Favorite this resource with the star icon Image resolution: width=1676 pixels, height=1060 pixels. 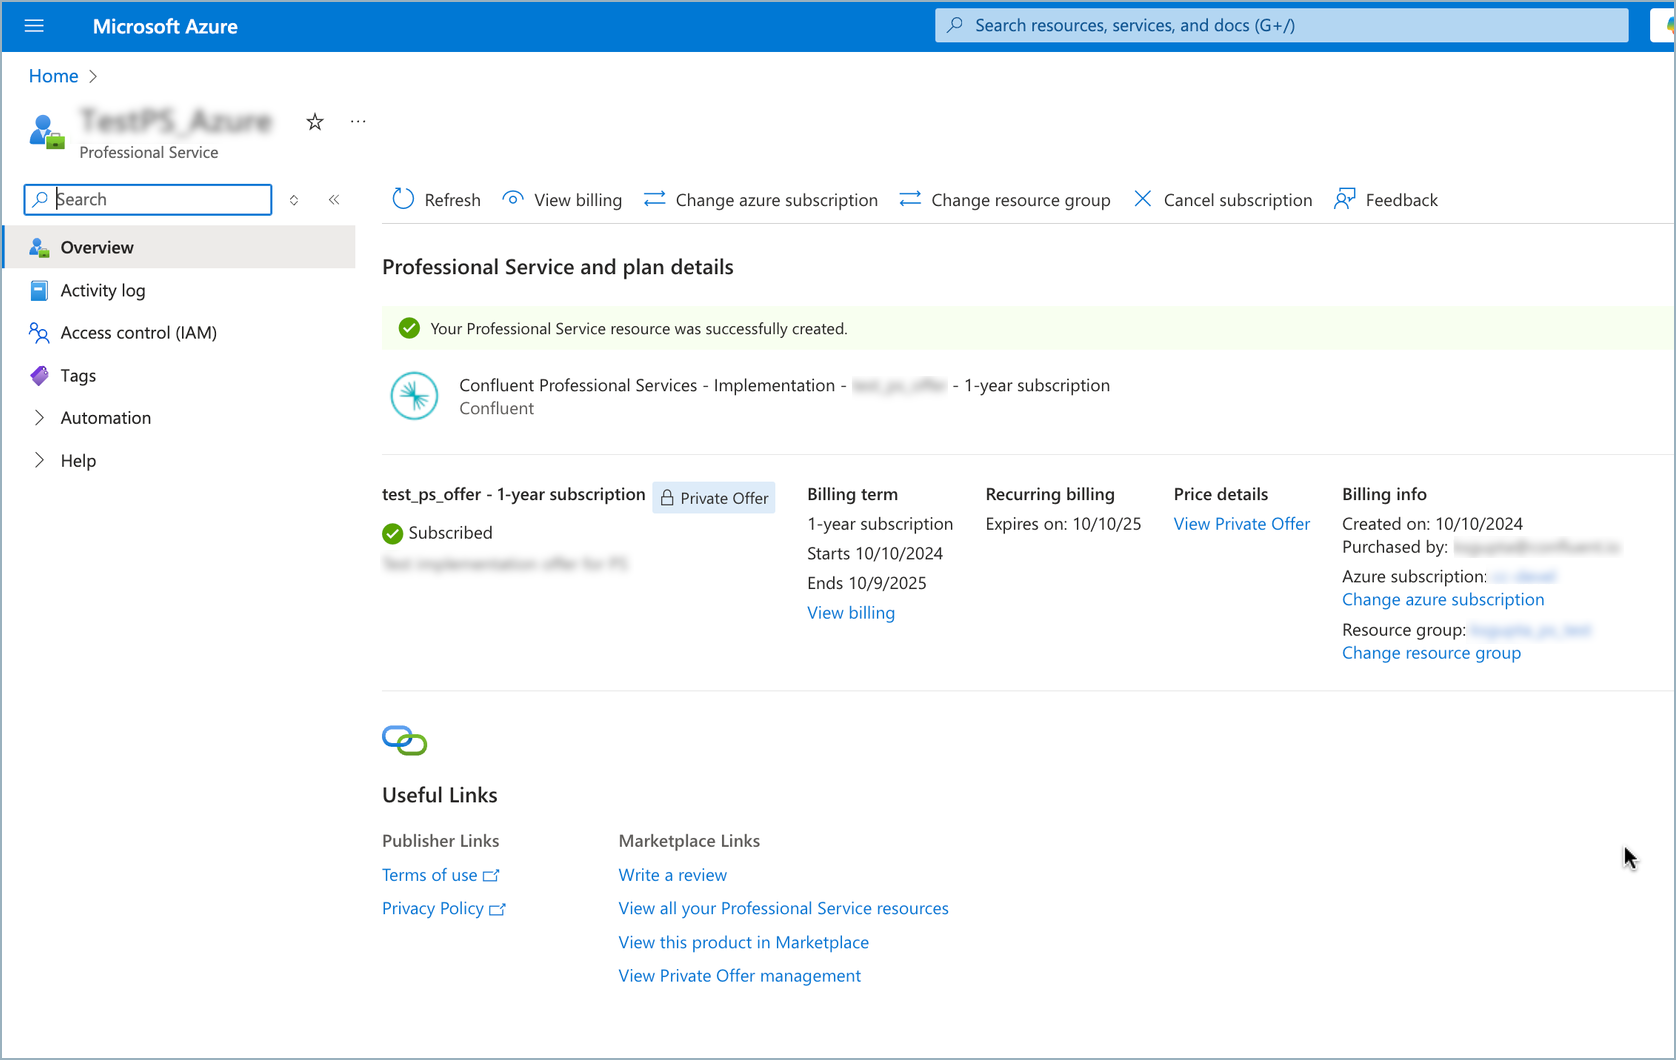315,122
